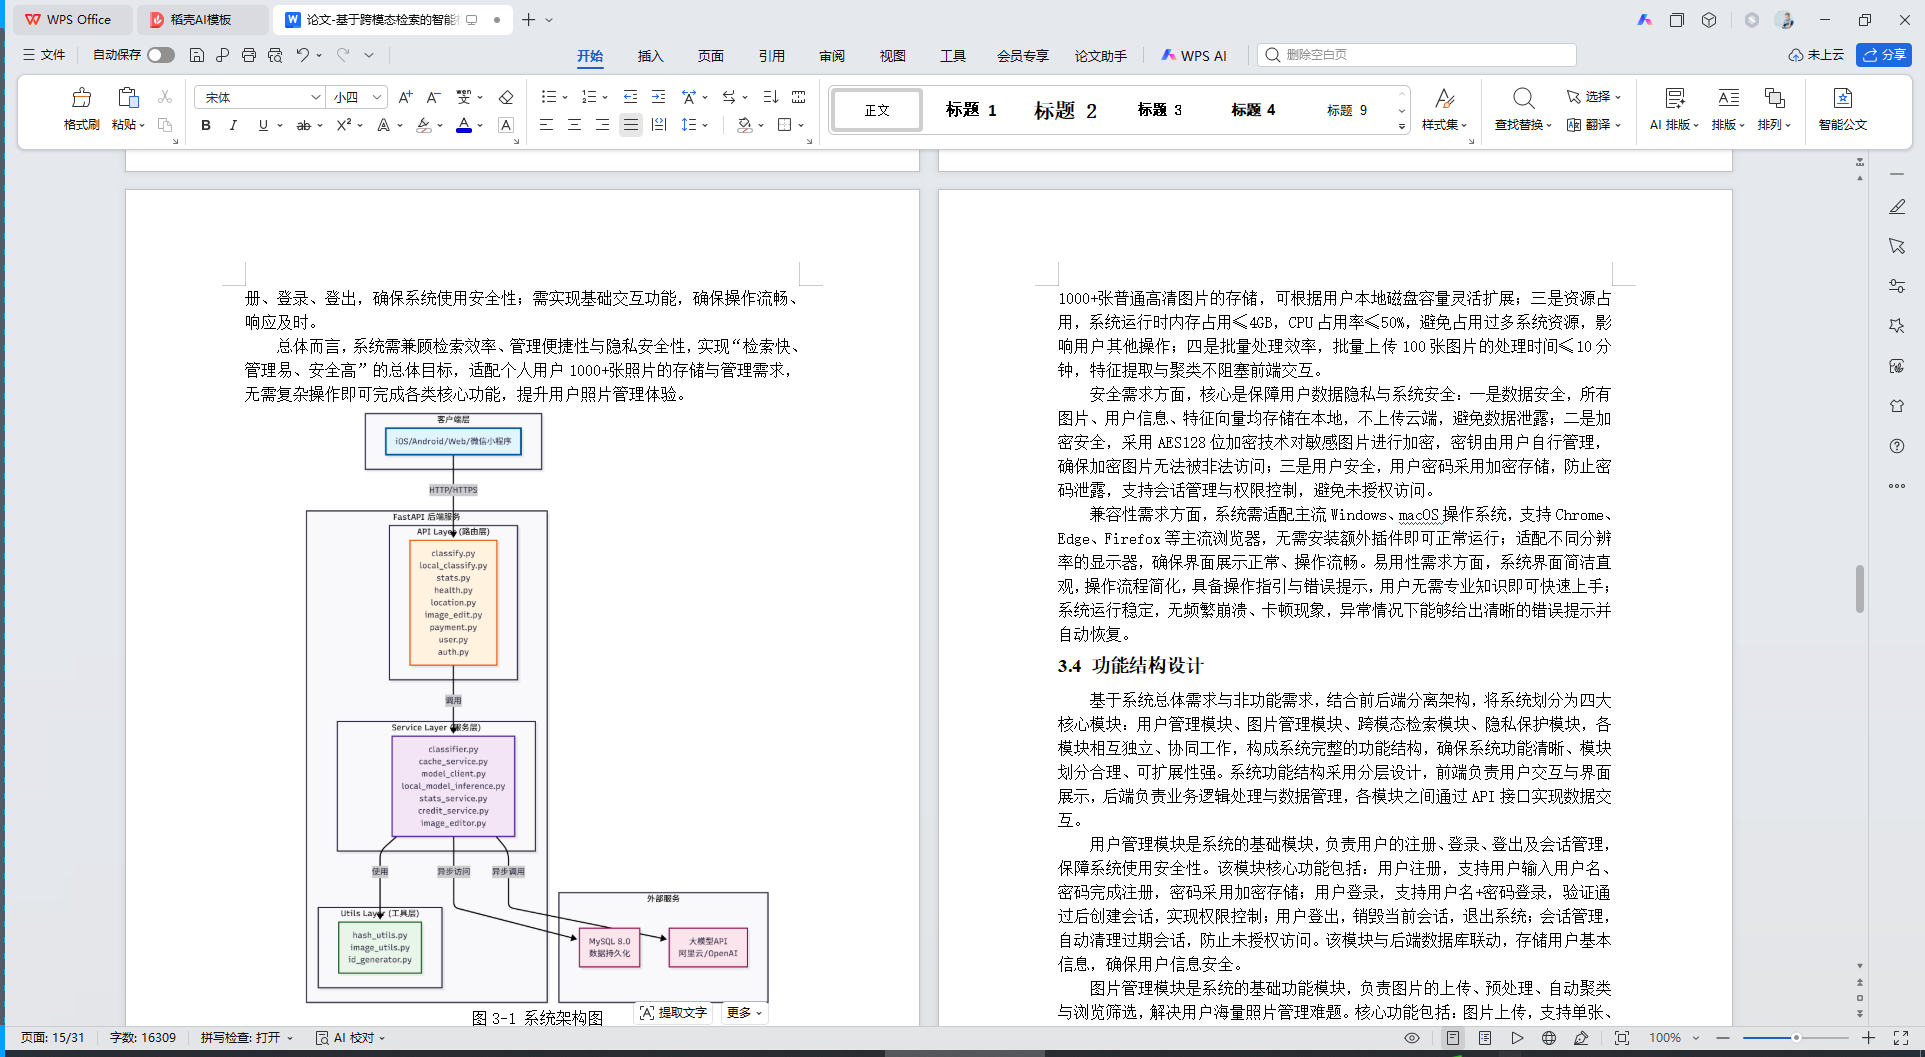Toggle Bold formatting
This screenshot has height=1057, width=1925.
pos(206,125)
